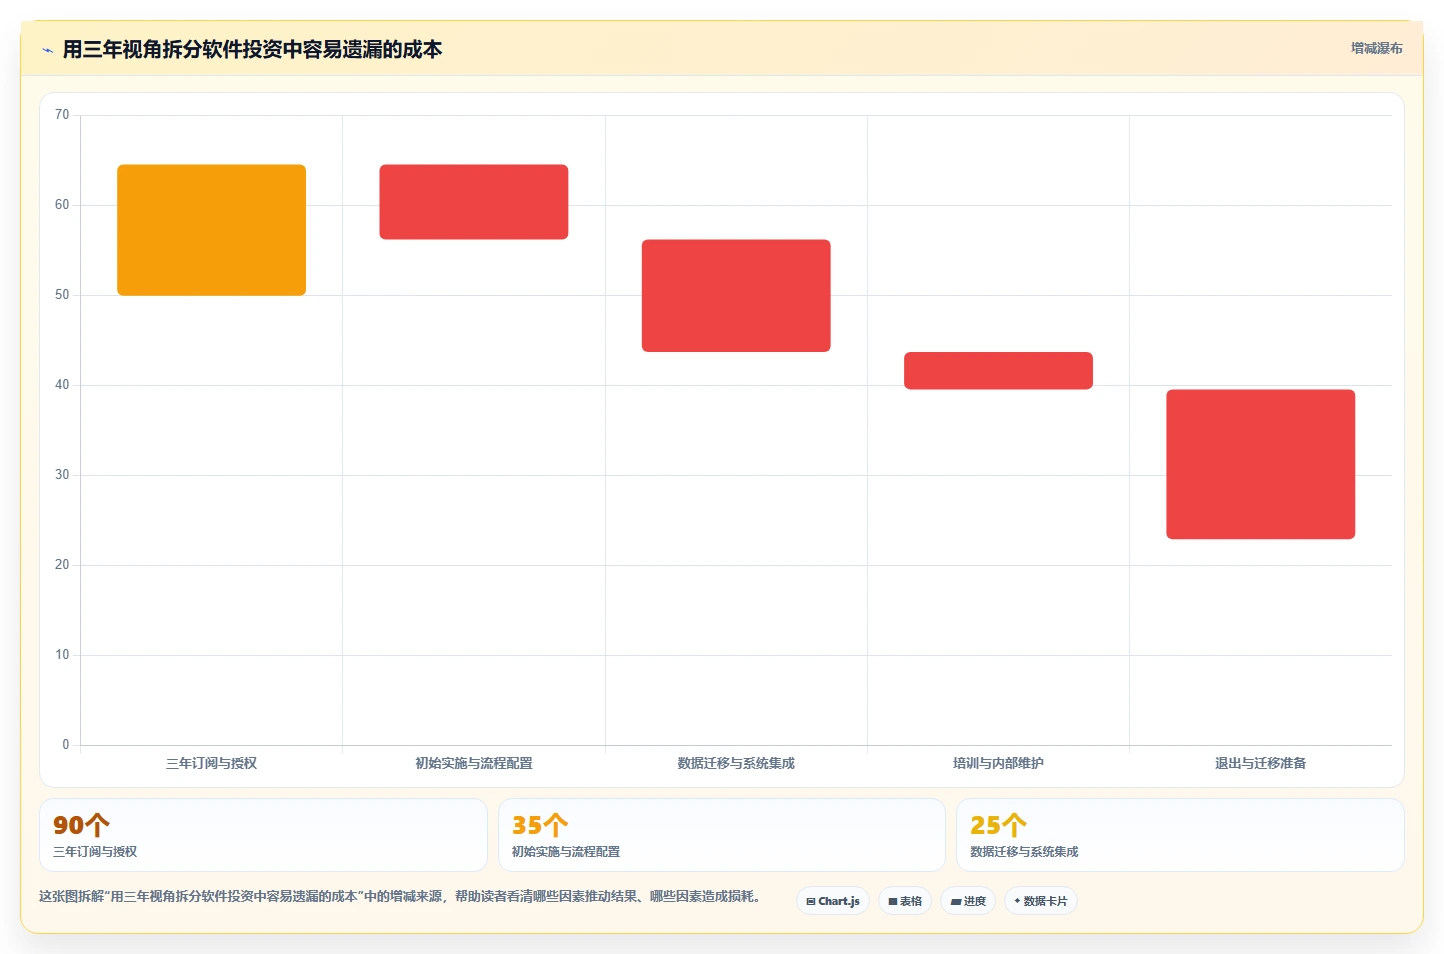Click the y-axis value 30
This screenshot has height=954, width=1444.
coord(62,475)
